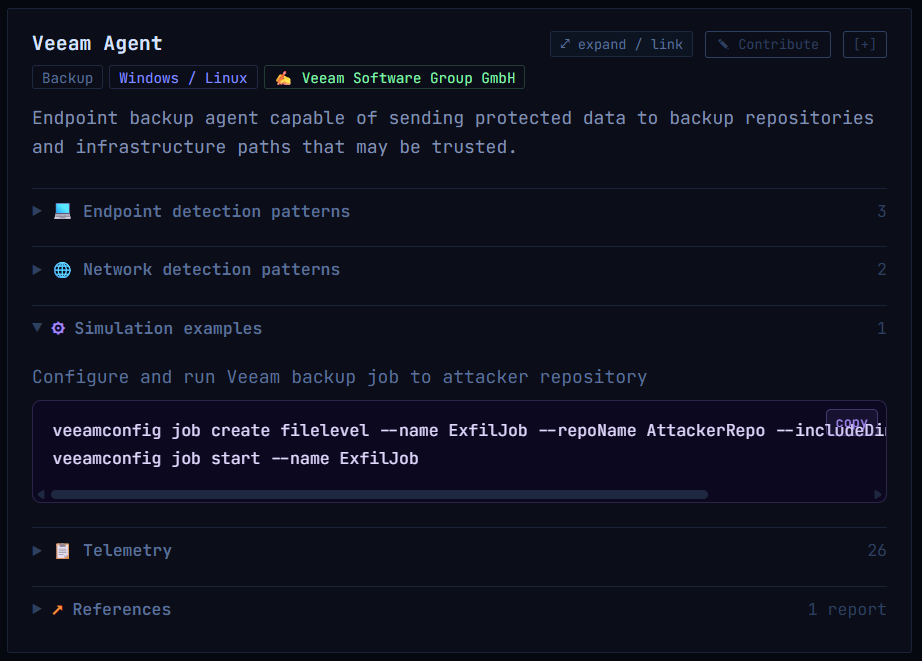The height and width of the screenshot is (661, 922).
Task: Click the clipboard icon beside Telemetry
Action: [x=62, y=551]
